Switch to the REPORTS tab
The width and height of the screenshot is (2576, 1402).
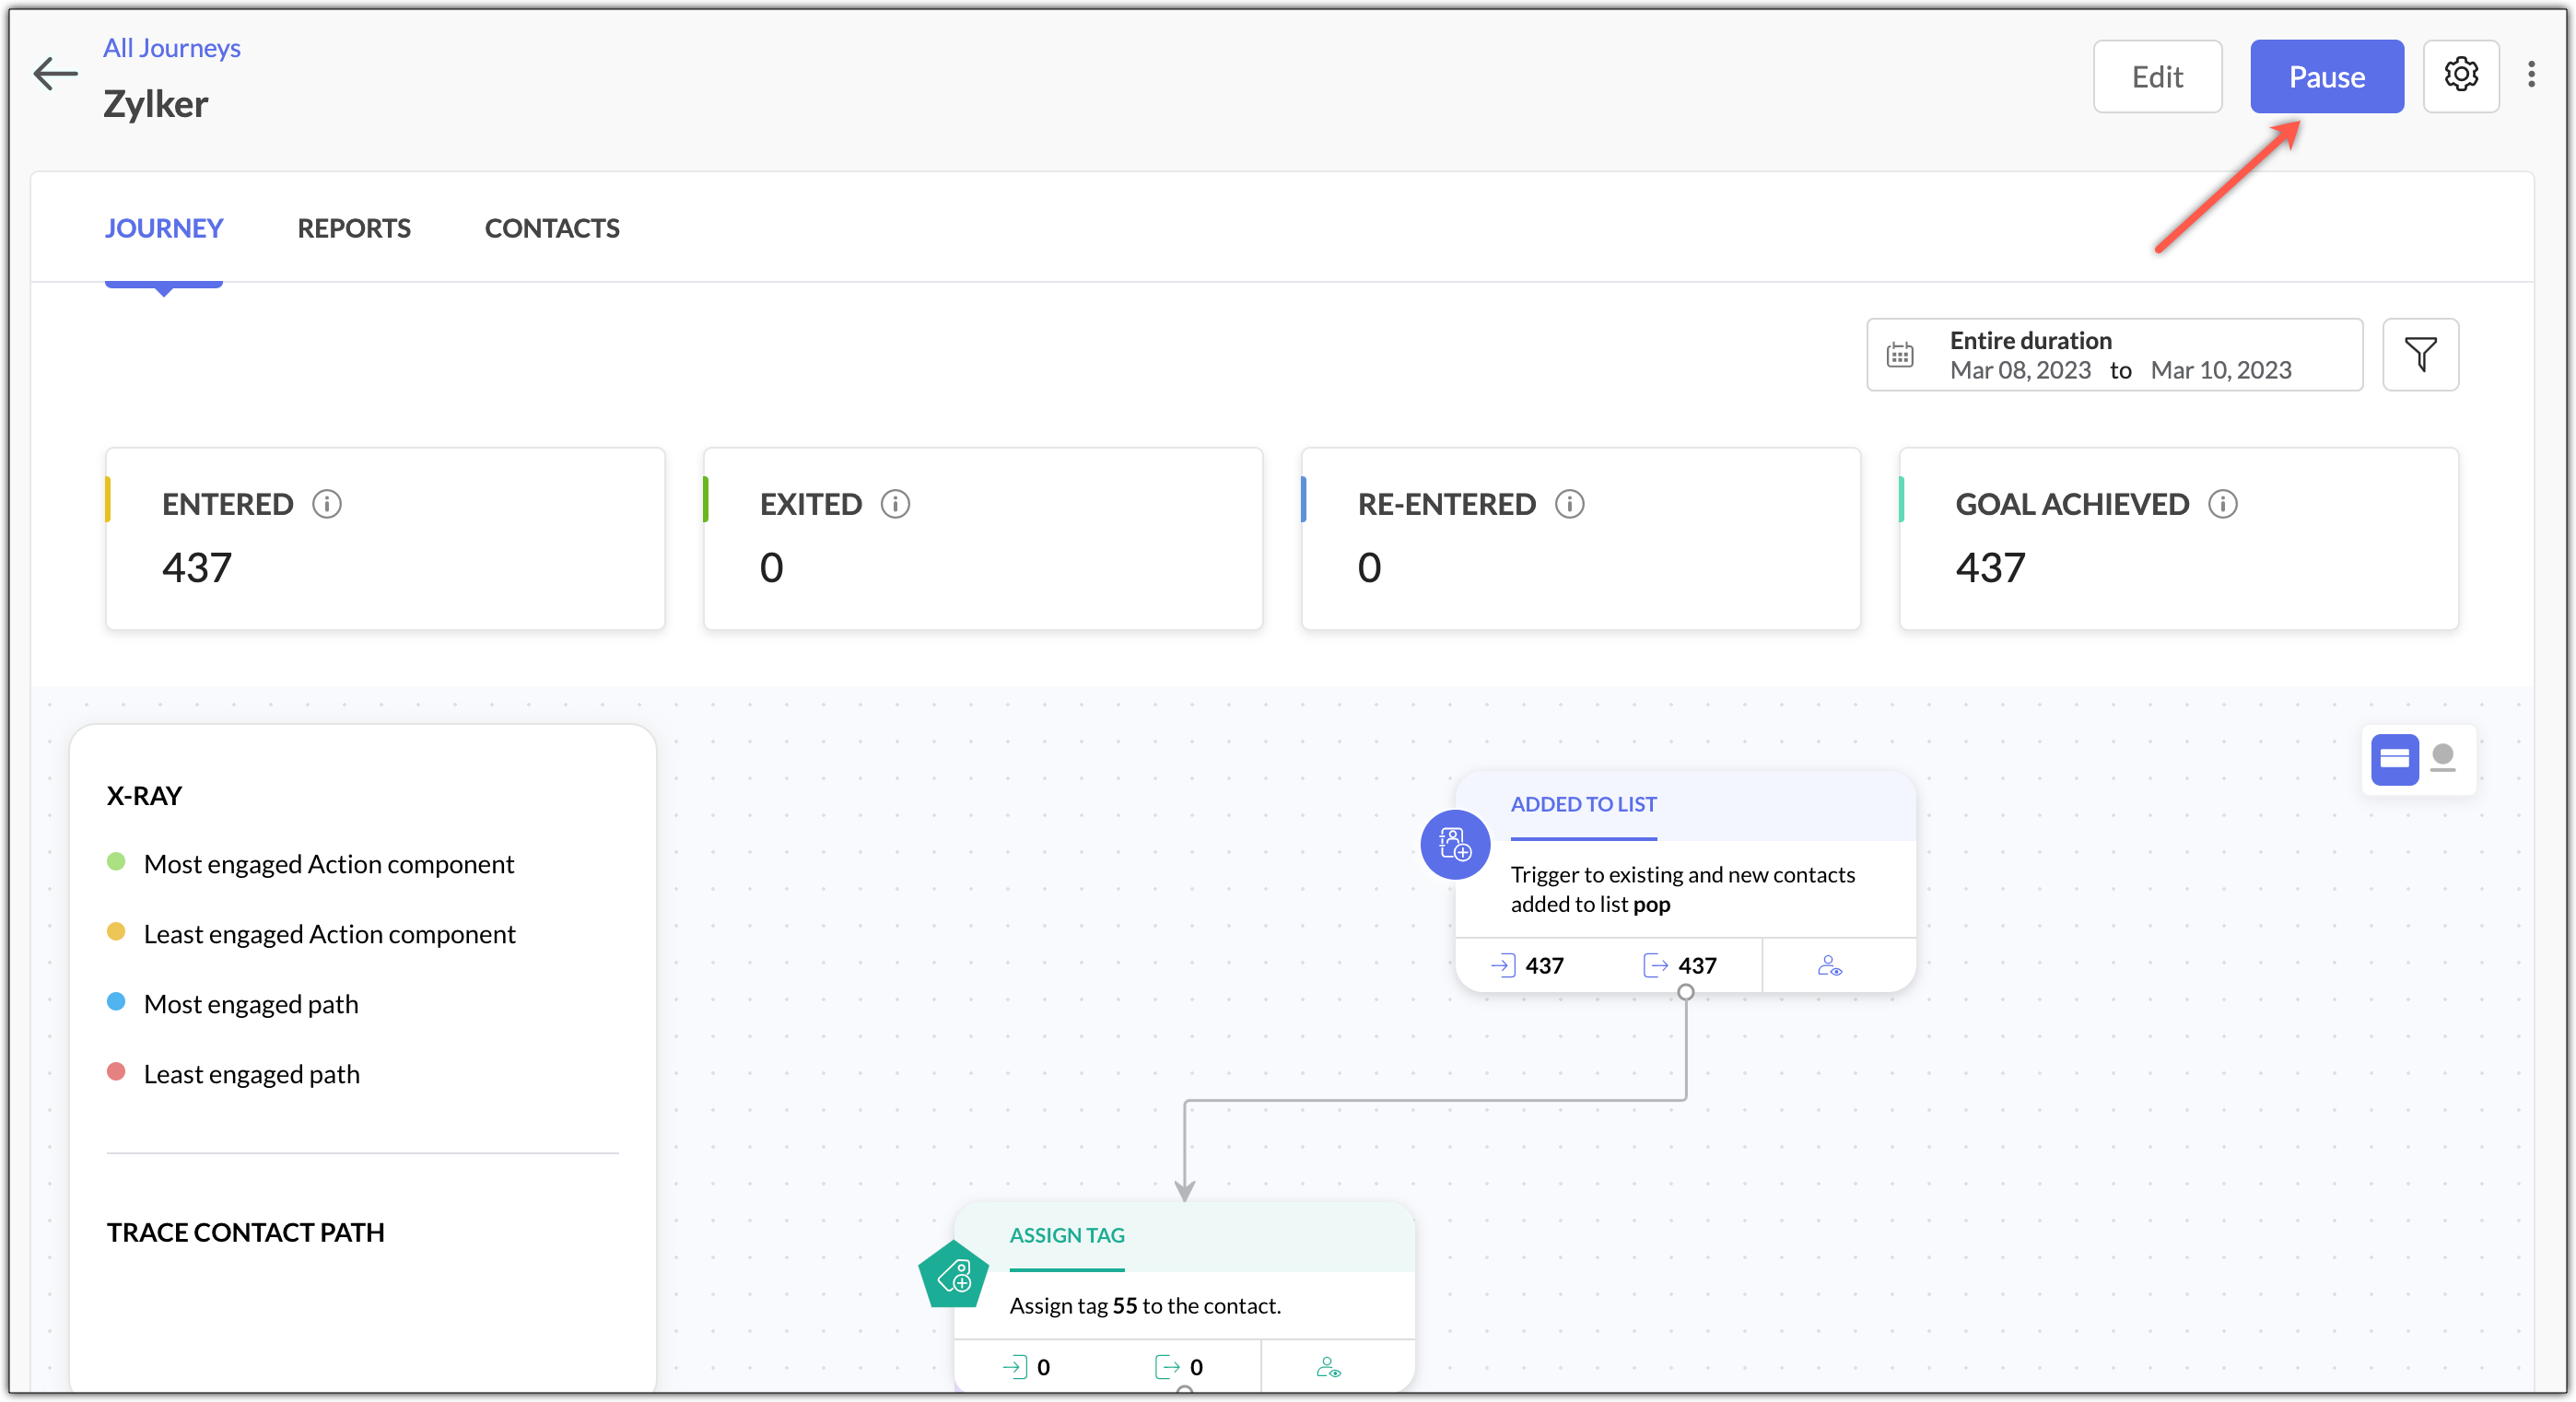[354, 227]
